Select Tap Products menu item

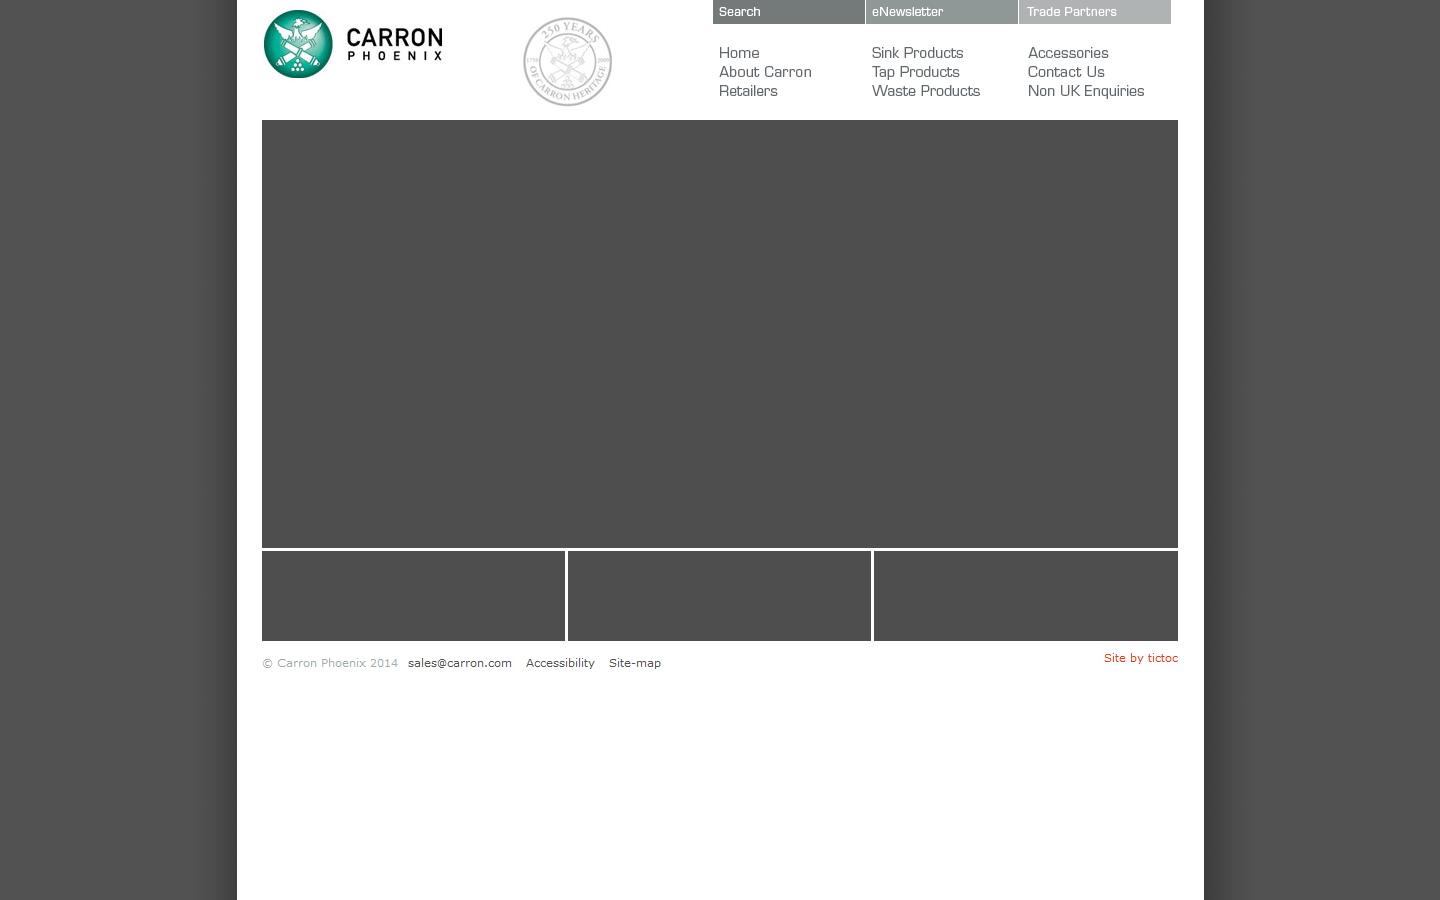point(915,72)
